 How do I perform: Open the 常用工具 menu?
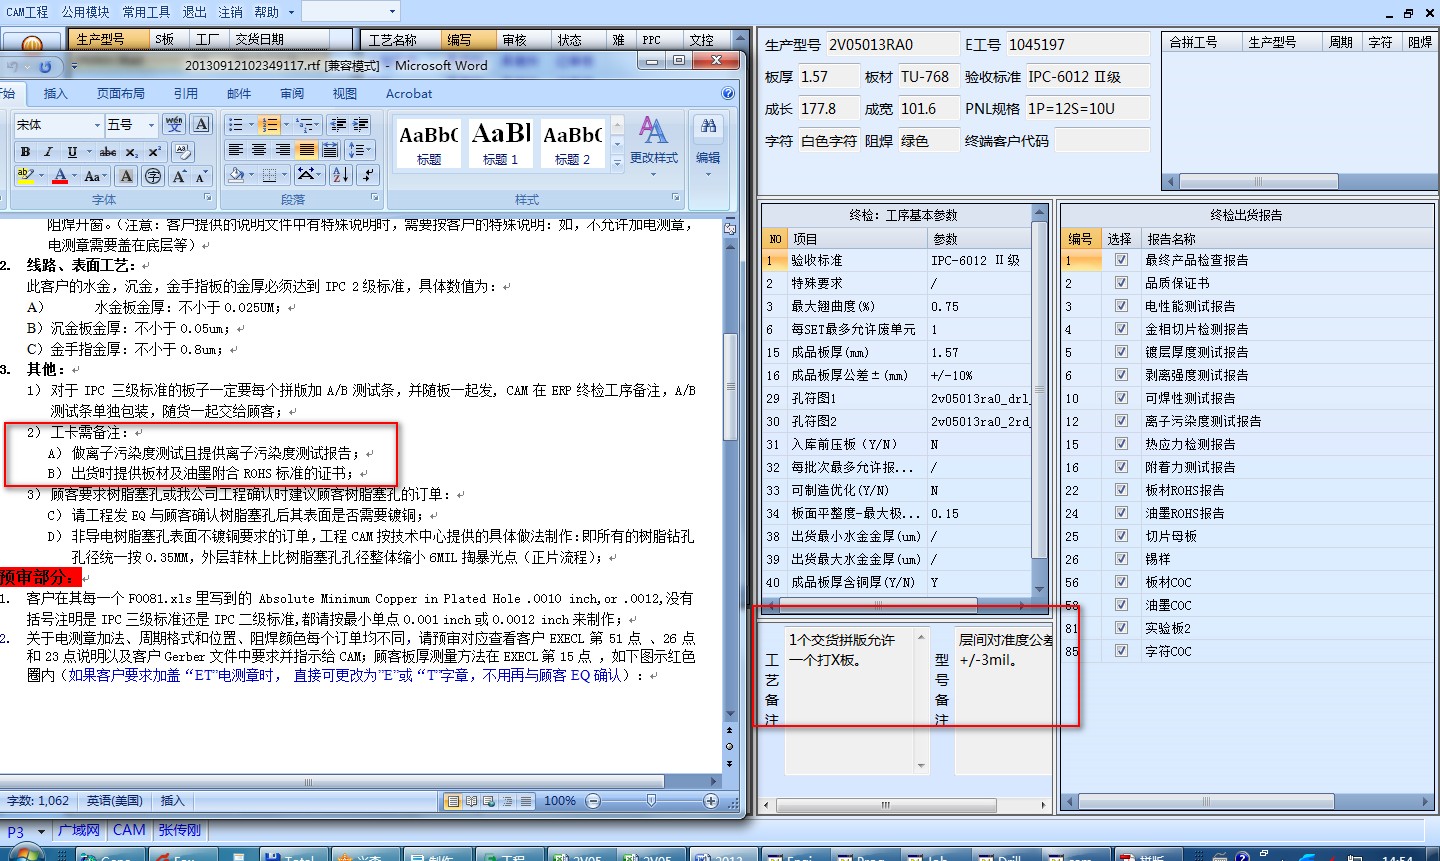(147, 12)
